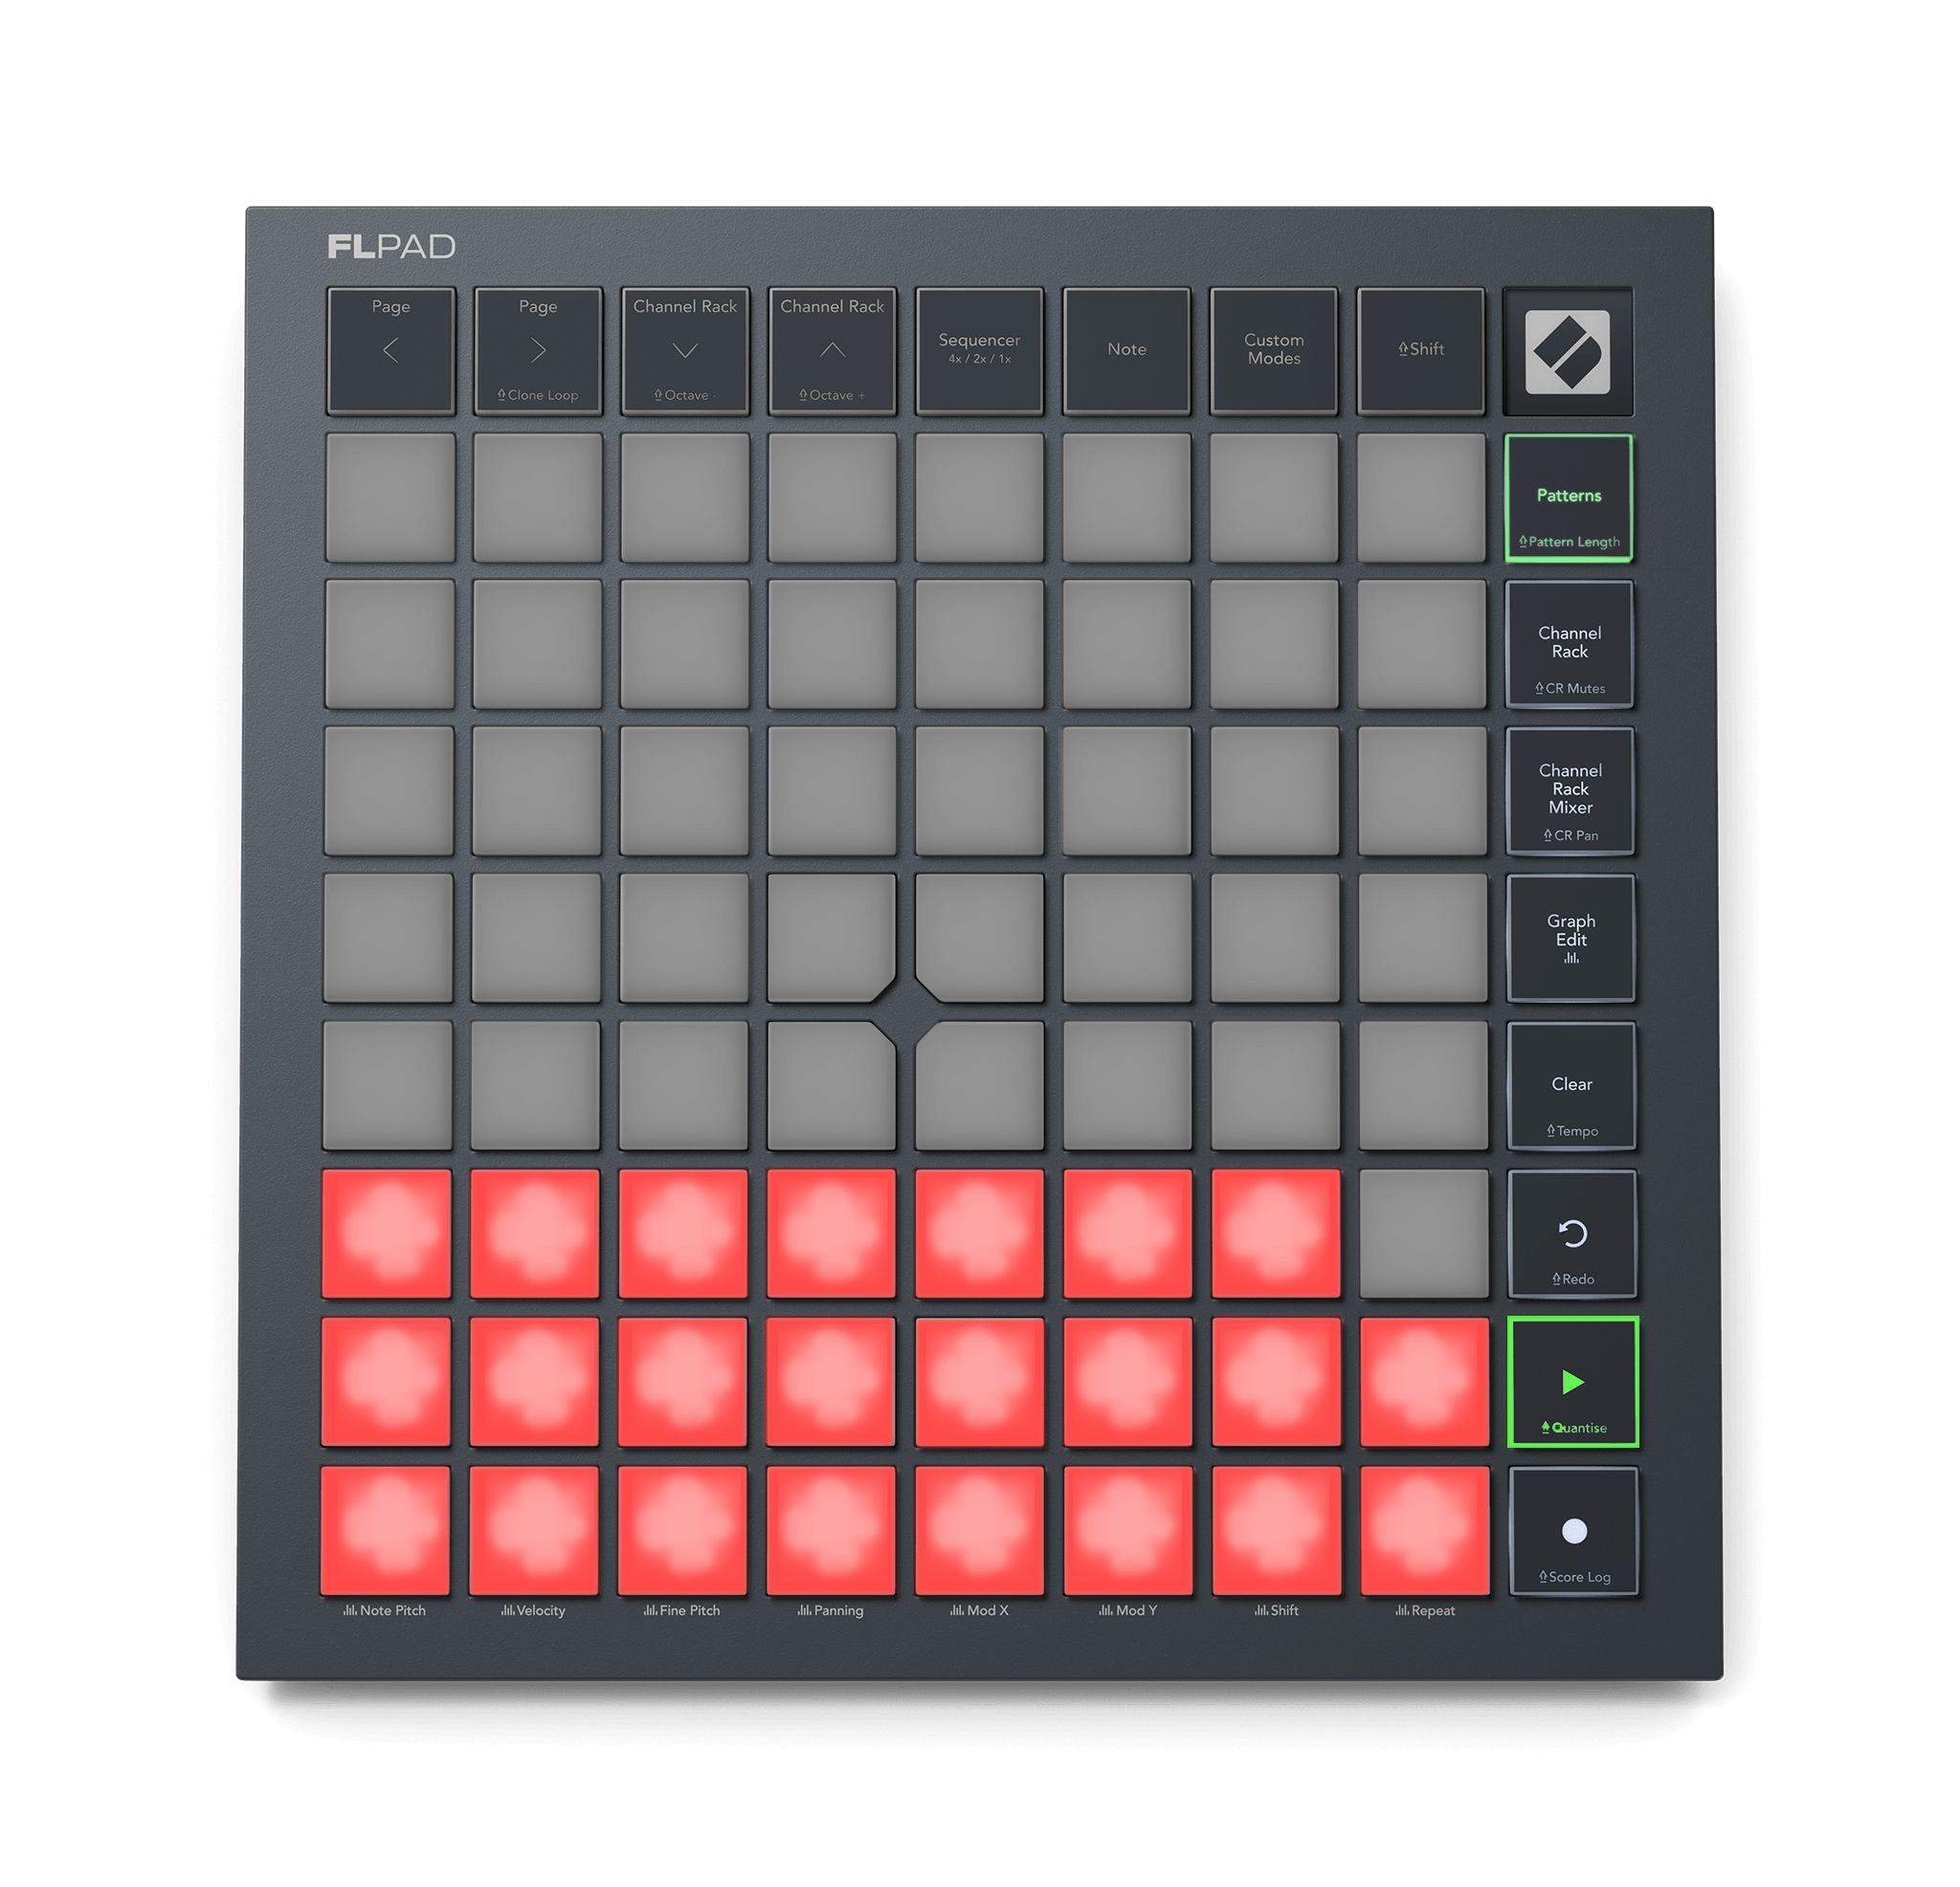Image resolution: width=1960 pixels, height=1887 pixels.
Task: Select the Sequencer 4x/2x/1x mode button
Action: [979, 351]
